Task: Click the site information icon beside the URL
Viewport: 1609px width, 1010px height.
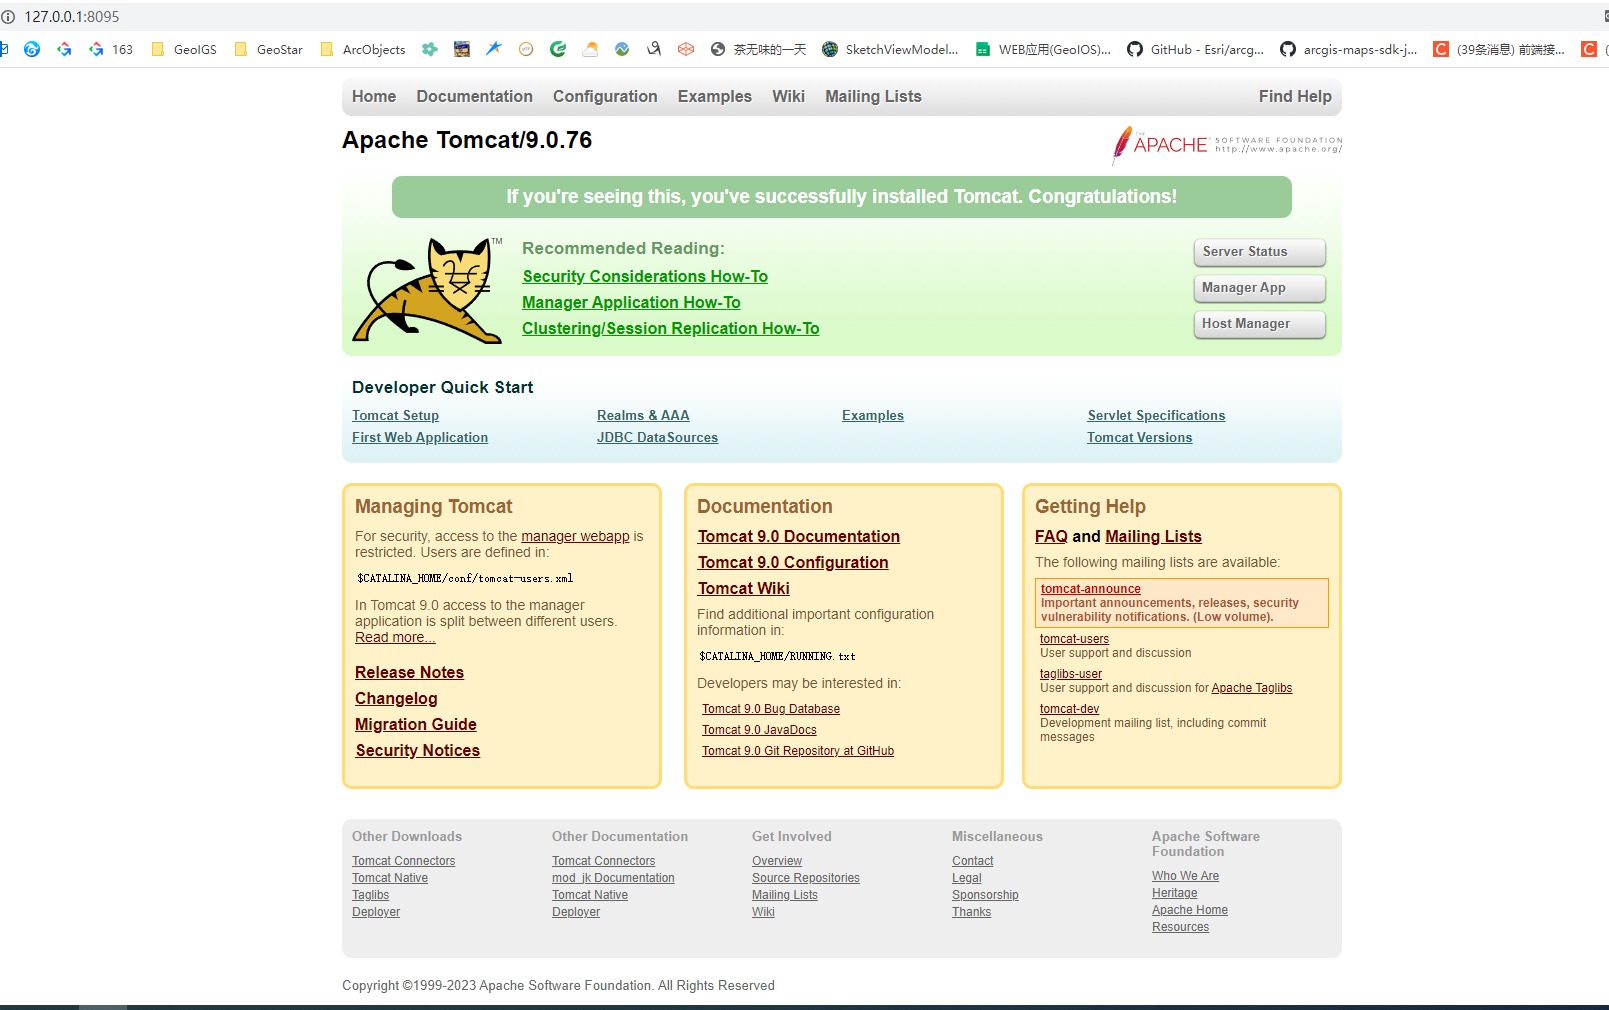Action: click(8, 17)
